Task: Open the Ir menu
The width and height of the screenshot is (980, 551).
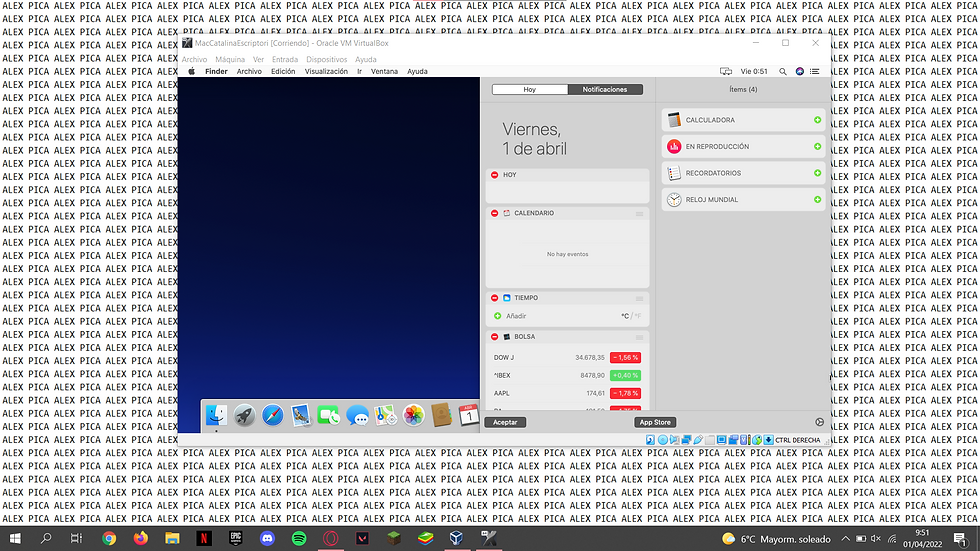Action: click(359, 71)
